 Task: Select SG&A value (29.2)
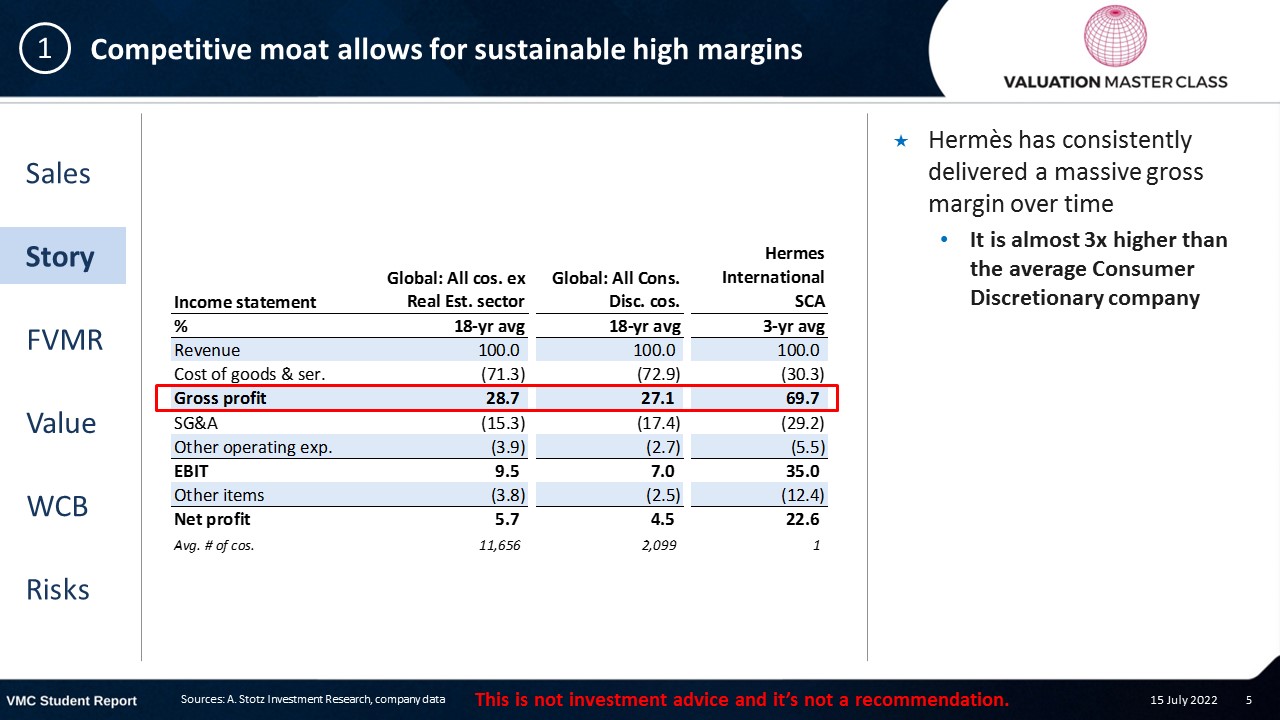point(801,423)
